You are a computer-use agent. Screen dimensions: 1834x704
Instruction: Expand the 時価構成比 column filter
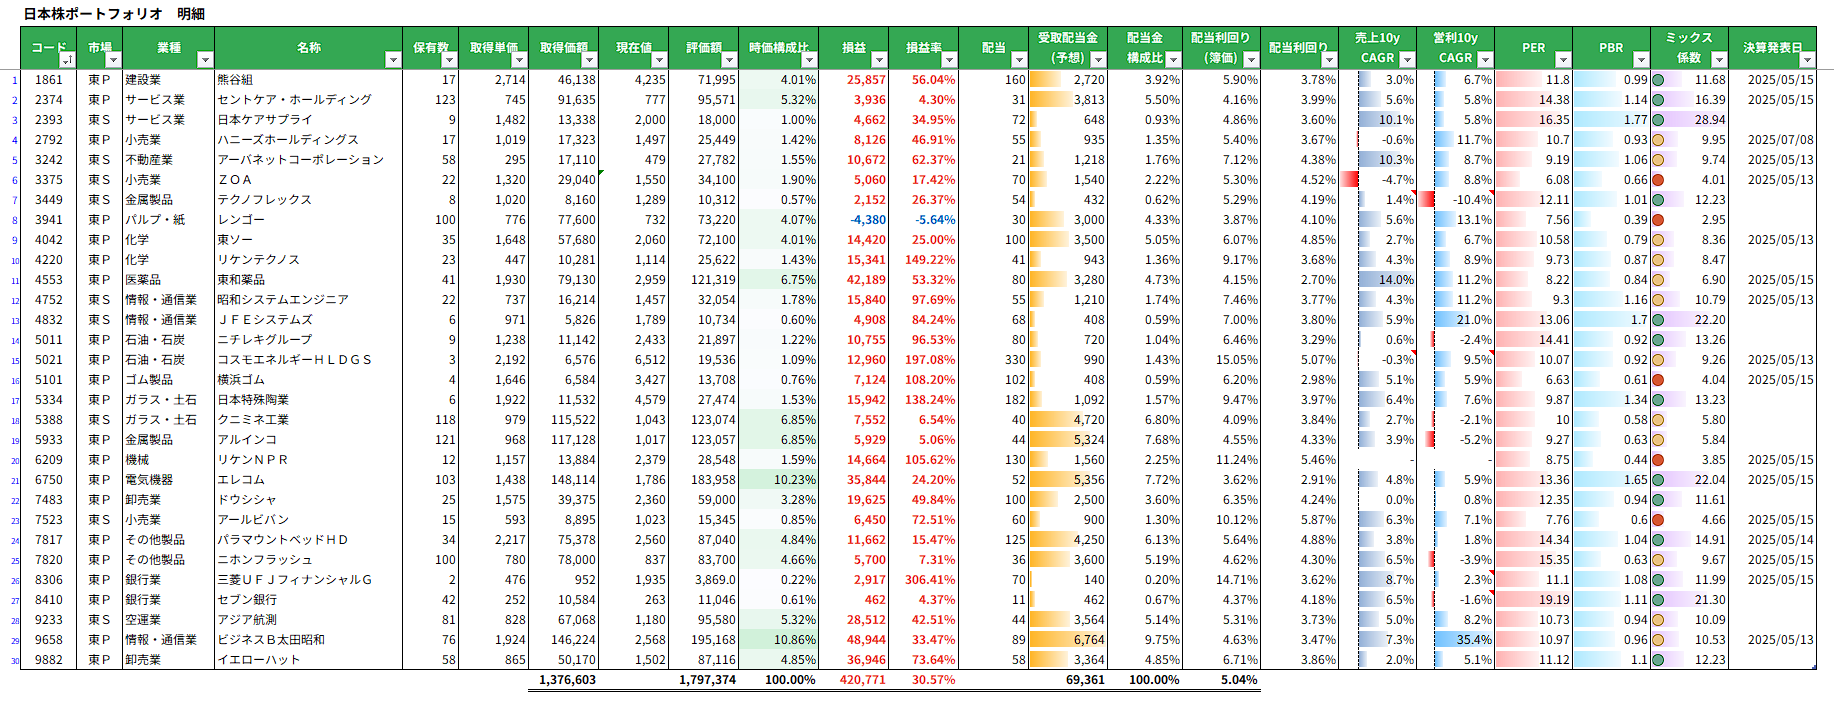[808, 60]
